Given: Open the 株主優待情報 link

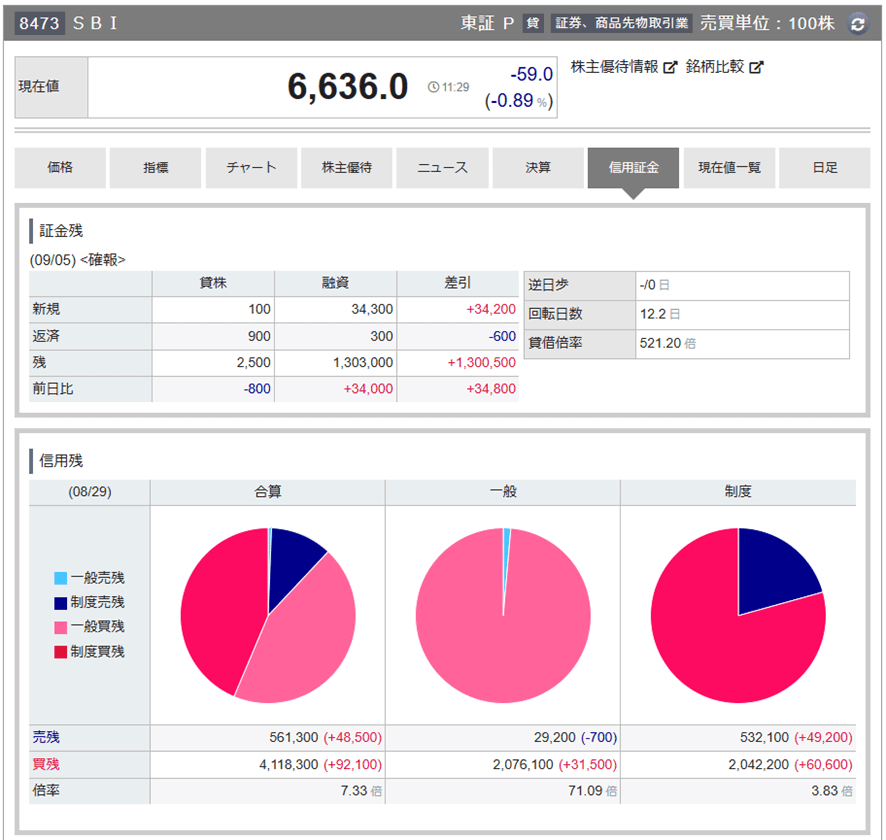Looking at the screenshot, I should click(x=614, y=67).
